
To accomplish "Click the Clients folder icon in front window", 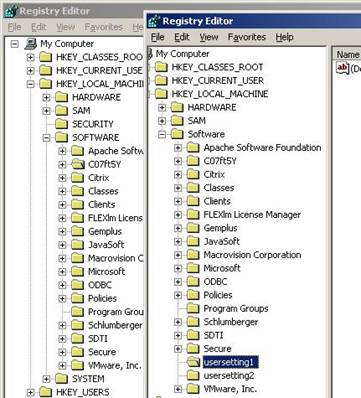I will coord(193,201).
